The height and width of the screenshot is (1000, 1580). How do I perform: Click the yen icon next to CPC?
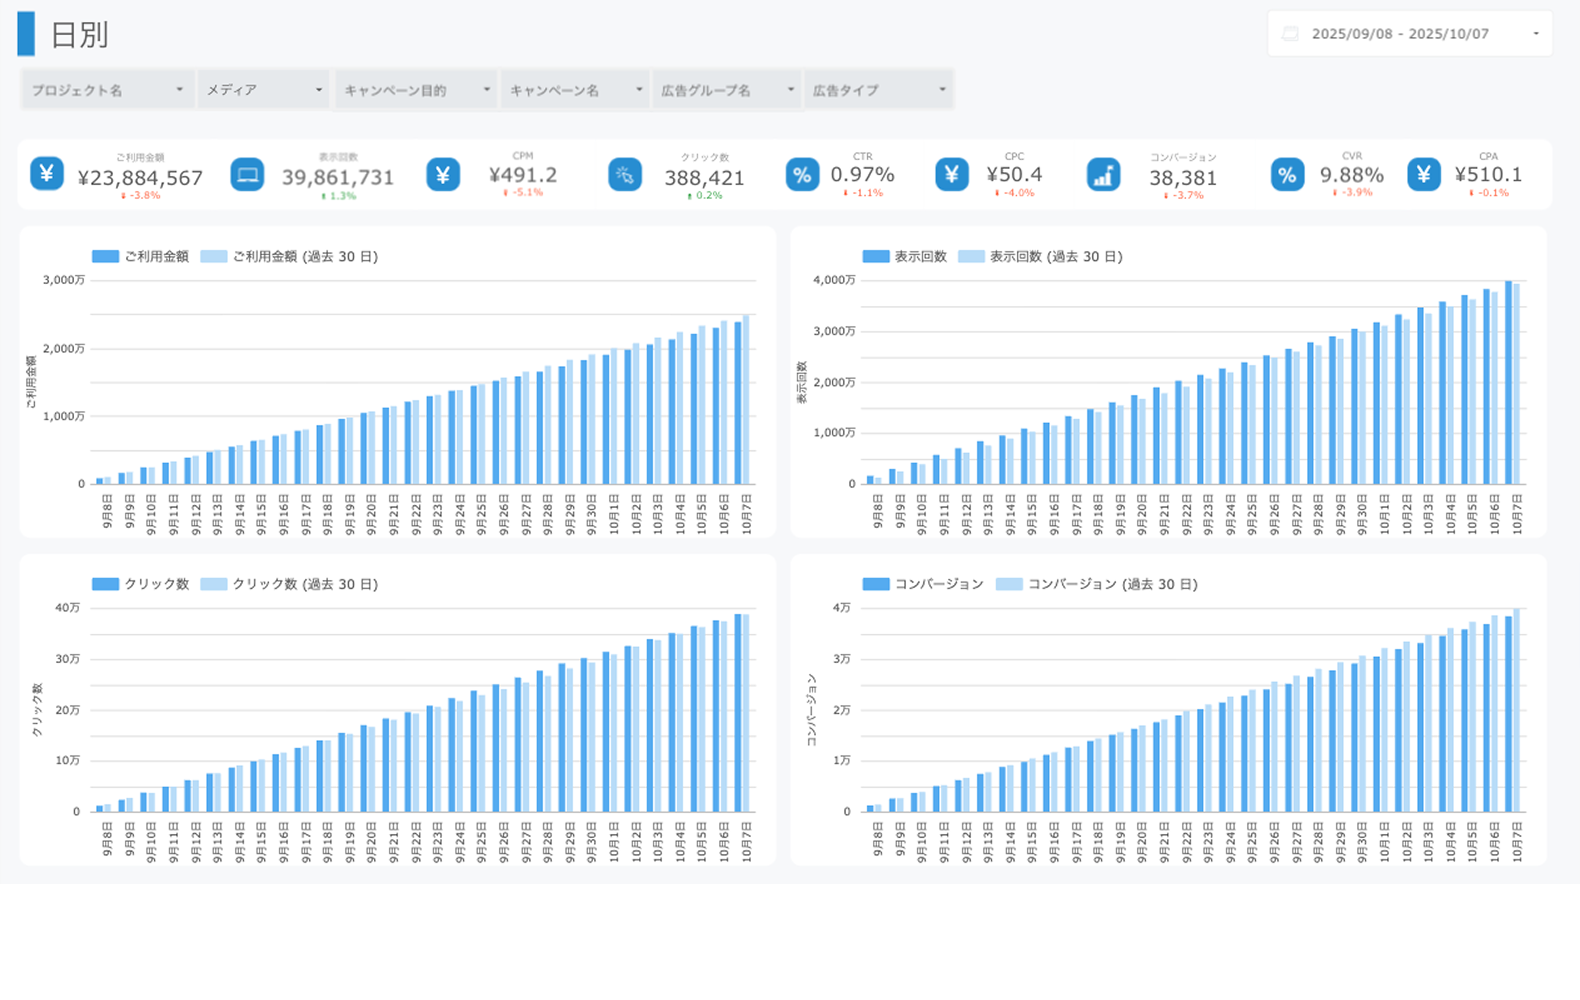(952, 175)
